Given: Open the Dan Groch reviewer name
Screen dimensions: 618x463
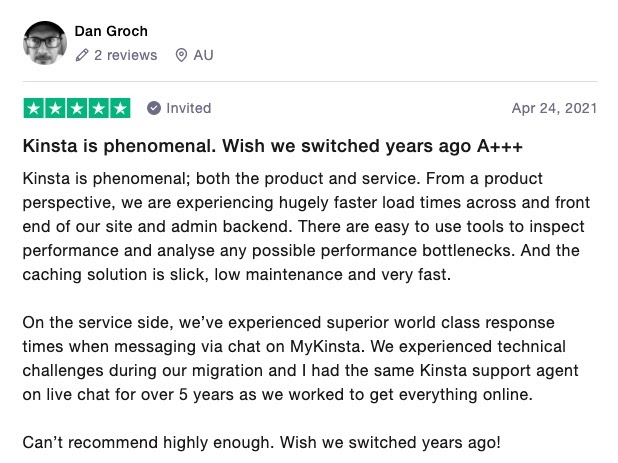Looking at the screenshot, I should coord(111,31).
